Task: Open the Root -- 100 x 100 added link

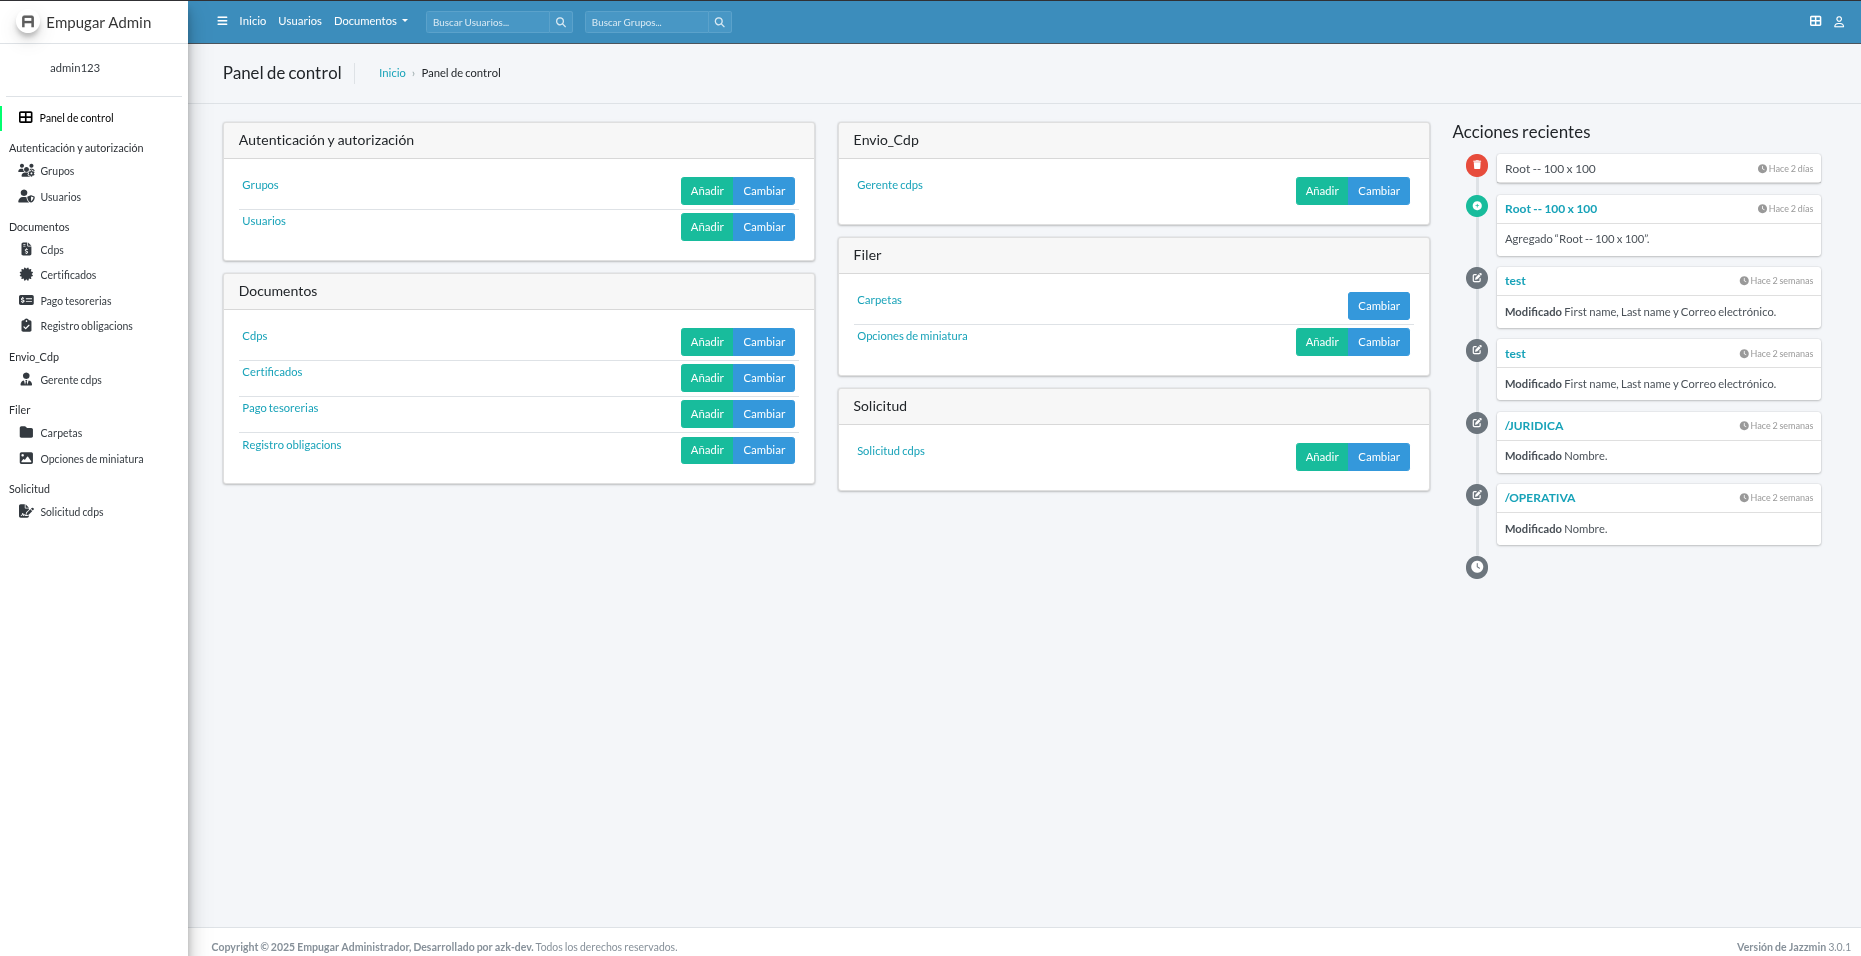Action: click(x=1551, y=209)
